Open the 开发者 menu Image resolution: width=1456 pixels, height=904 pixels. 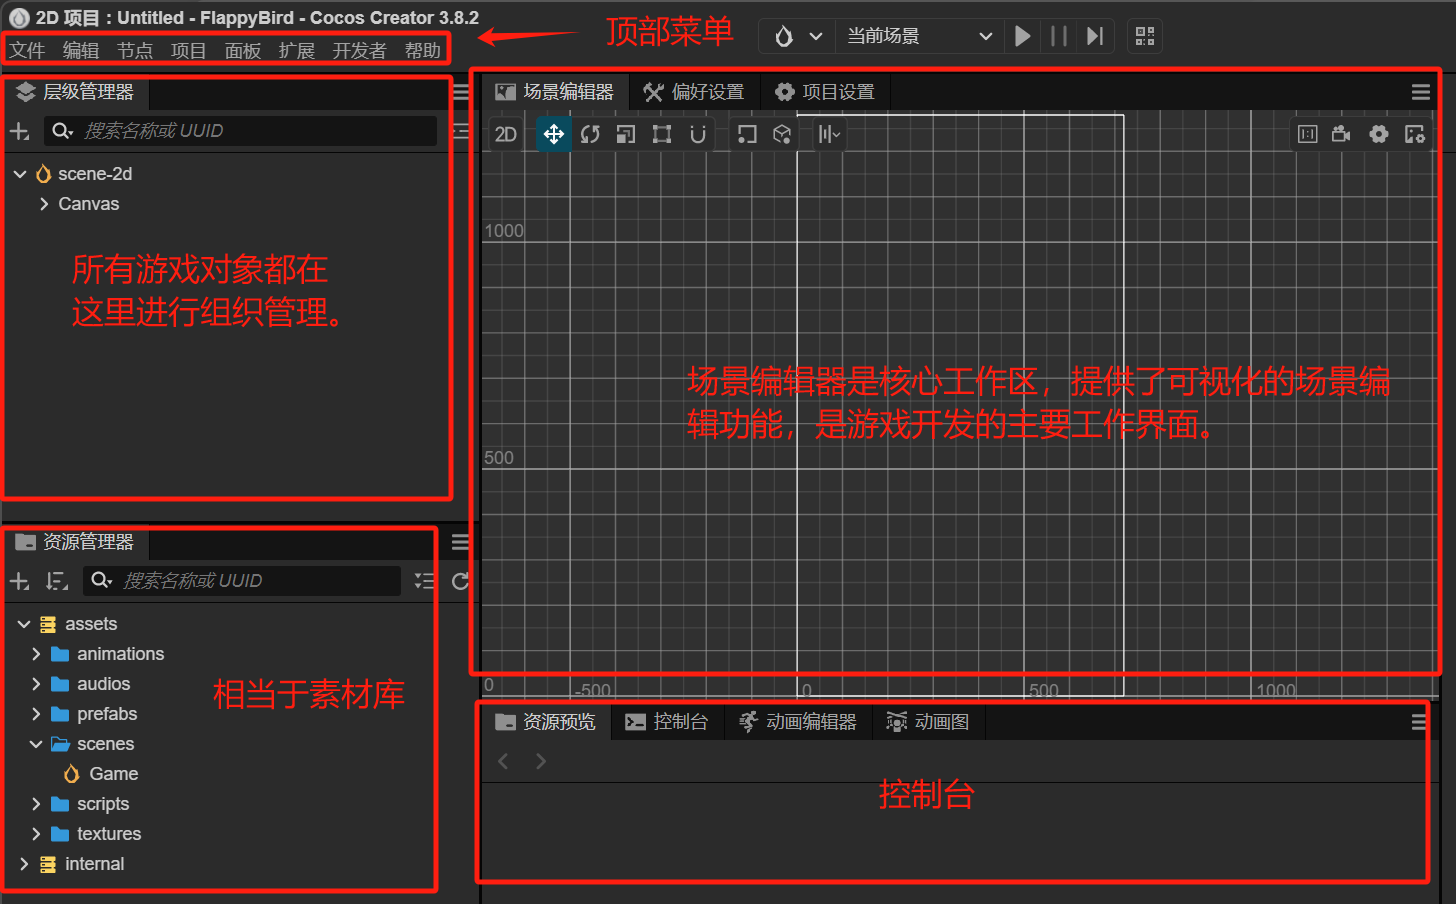tap(360, 51)
